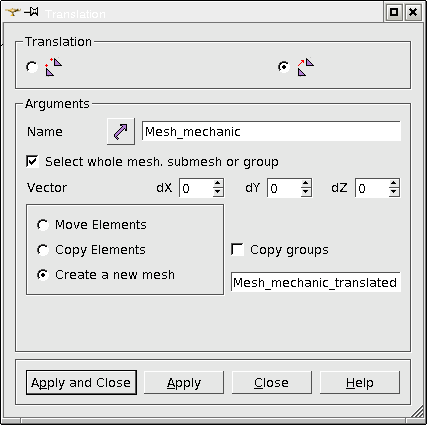The image size is (427, 425).
Task: Click the purple arrow selection button beside Name
Action: point(121,131)
